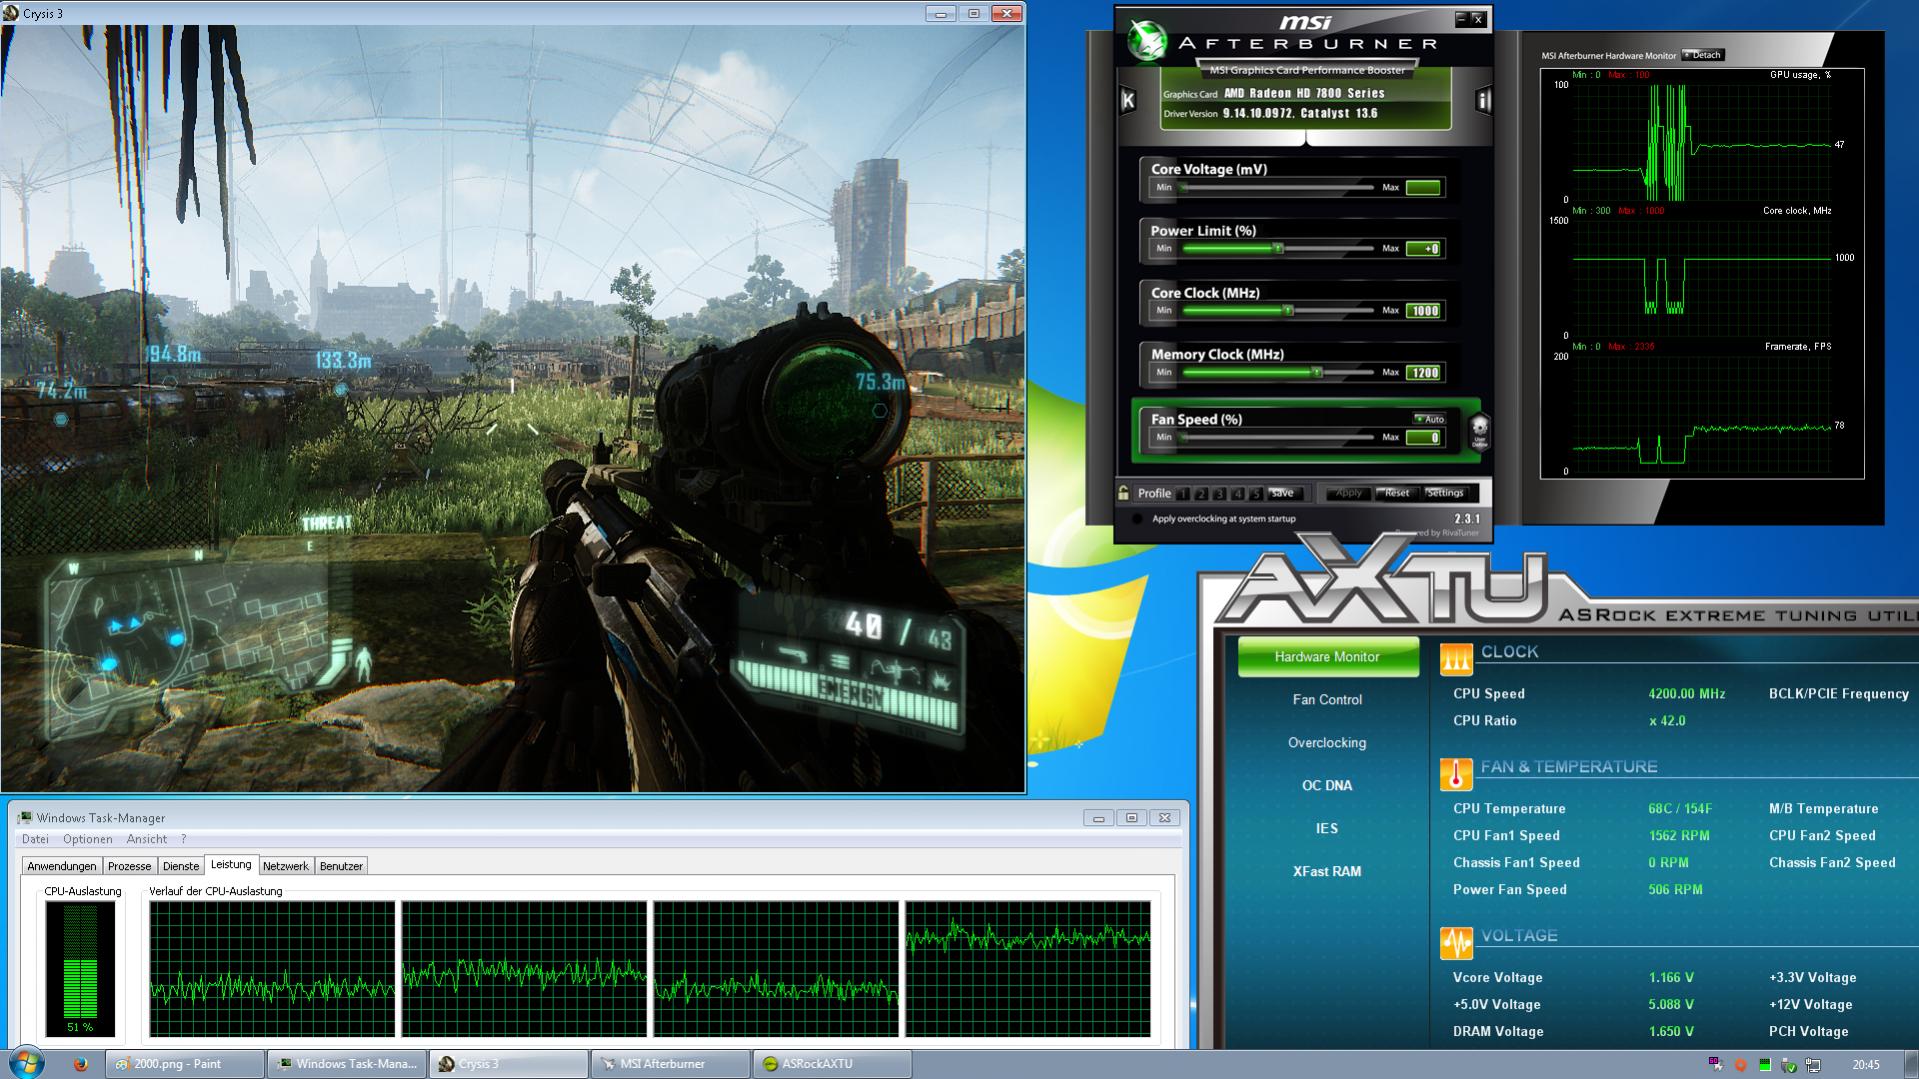Detach the Afterburner Hardware Monitor
1919x1079 pixels.
tap(1704, 55)
